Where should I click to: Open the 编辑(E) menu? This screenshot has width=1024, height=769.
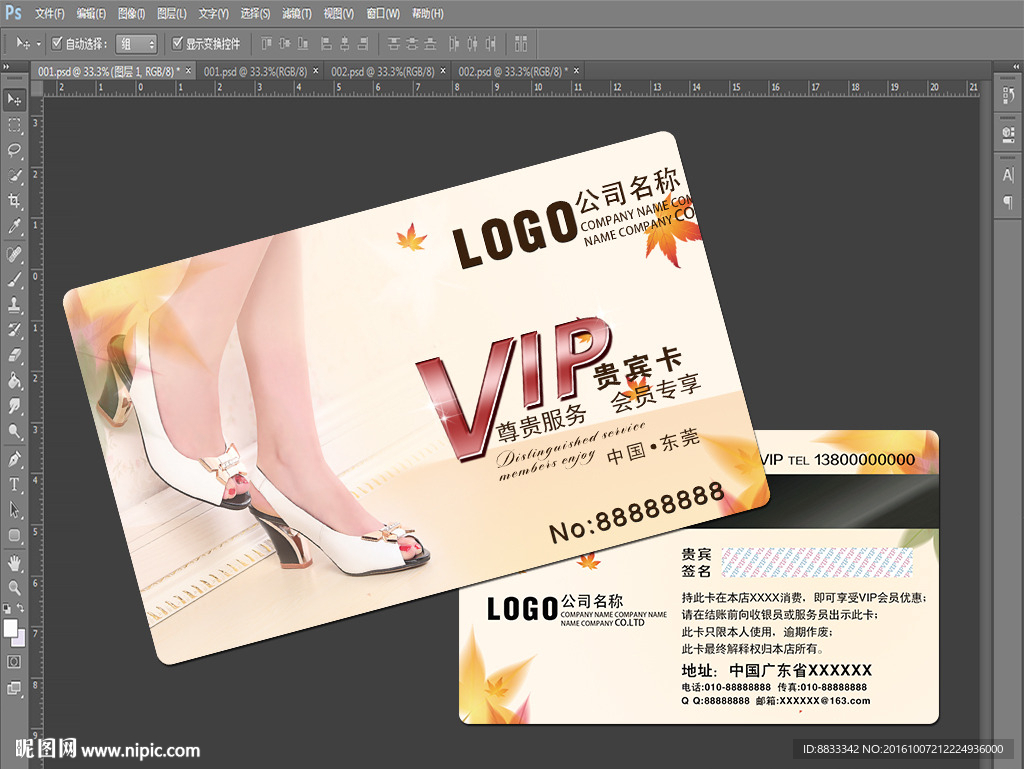coord(91,13)
